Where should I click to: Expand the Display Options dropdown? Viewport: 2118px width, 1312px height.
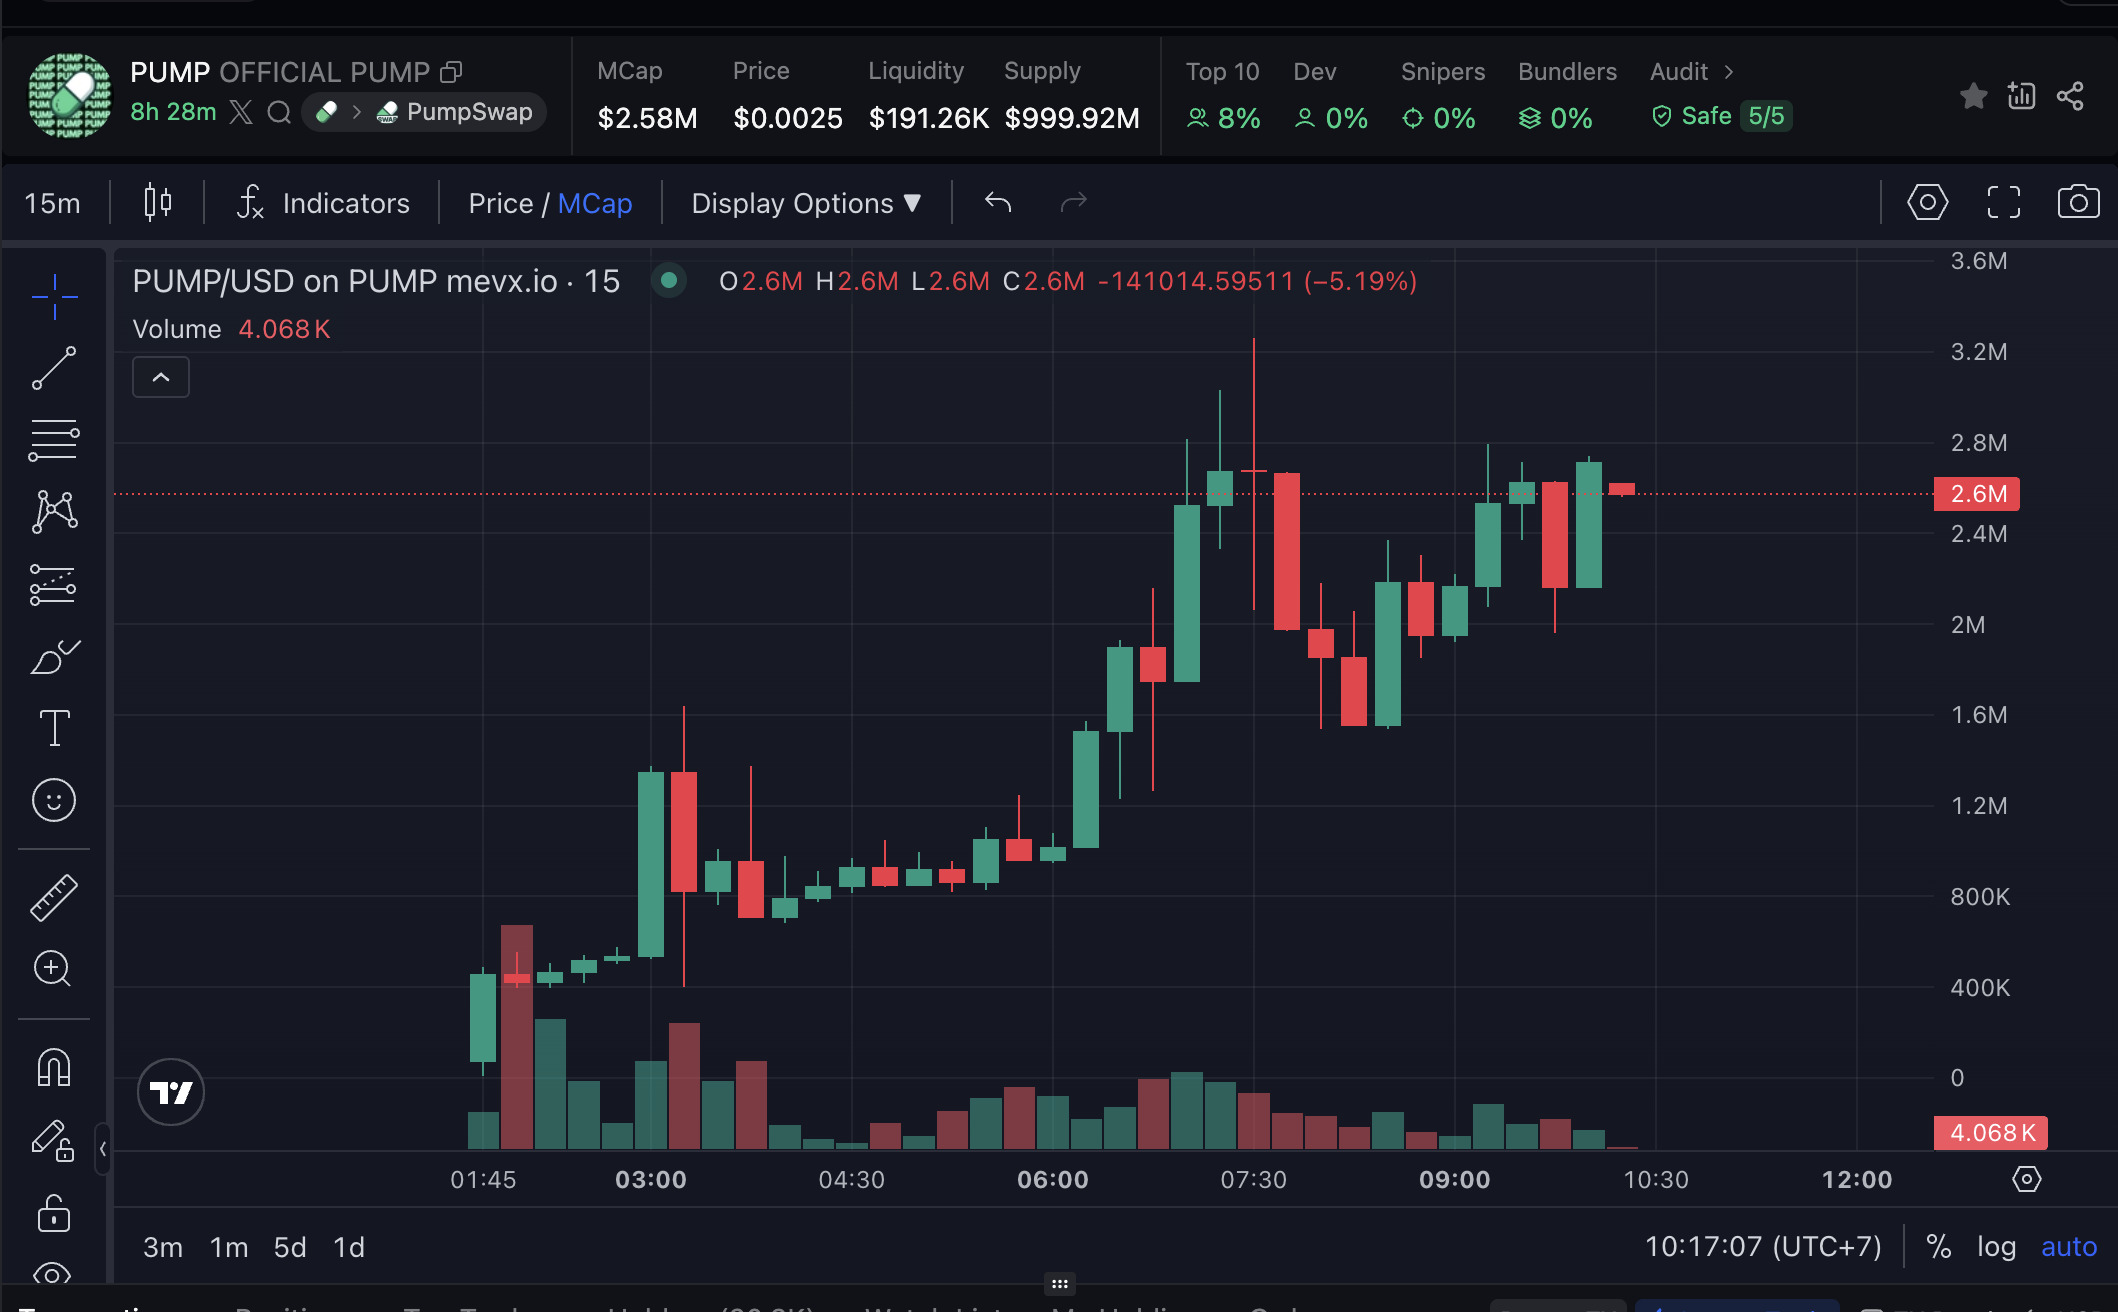[806, 203]
